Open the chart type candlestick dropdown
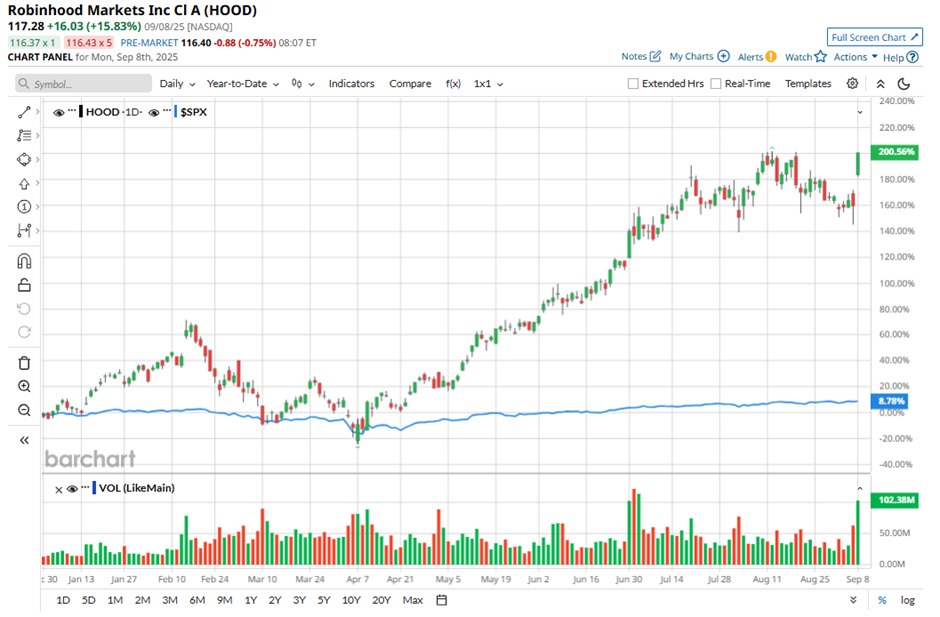Screen dimensions: 940x617 click(303, 84)
